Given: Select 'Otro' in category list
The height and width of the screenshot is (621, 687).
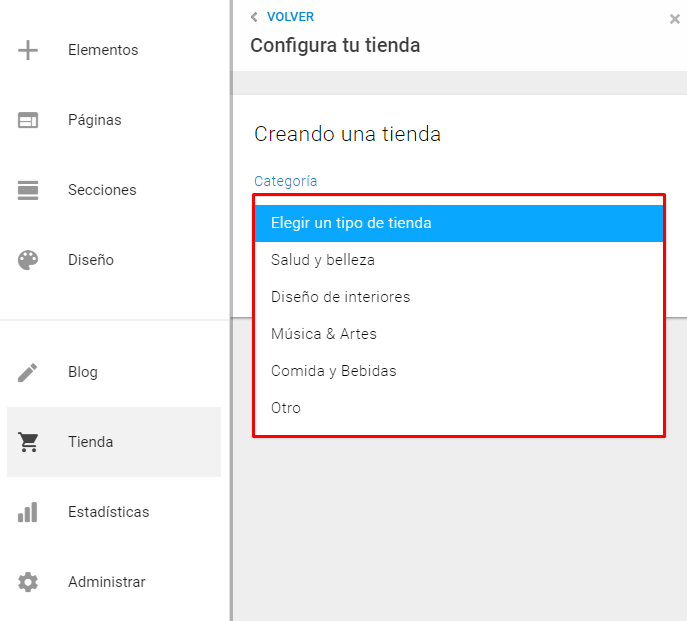Looking at the screenshot, I should point(459,408).
